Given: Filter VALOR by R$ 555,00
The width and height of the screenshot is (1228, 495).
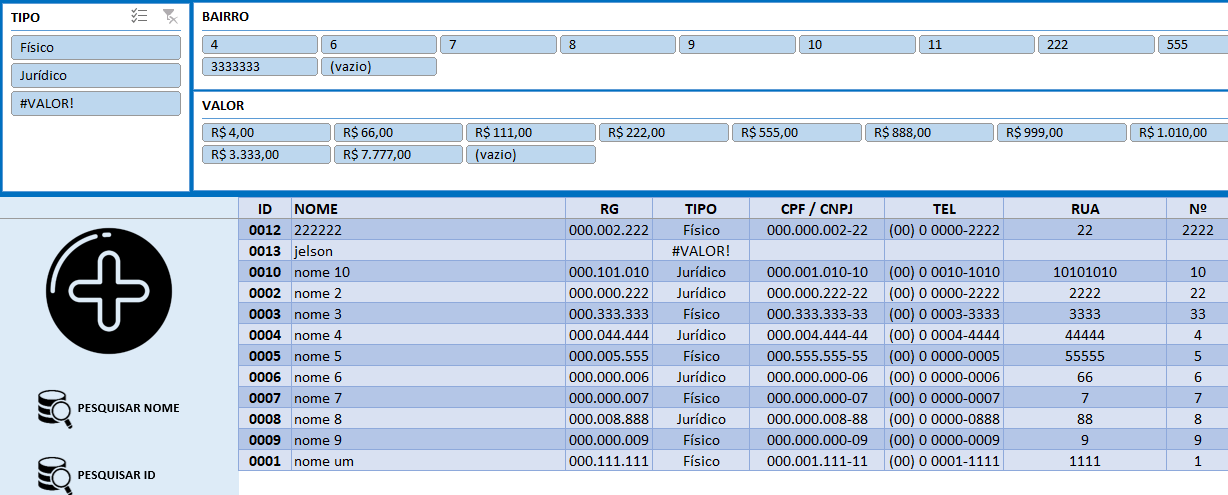Looking at the screenshot, I should [x=796, y=132].
